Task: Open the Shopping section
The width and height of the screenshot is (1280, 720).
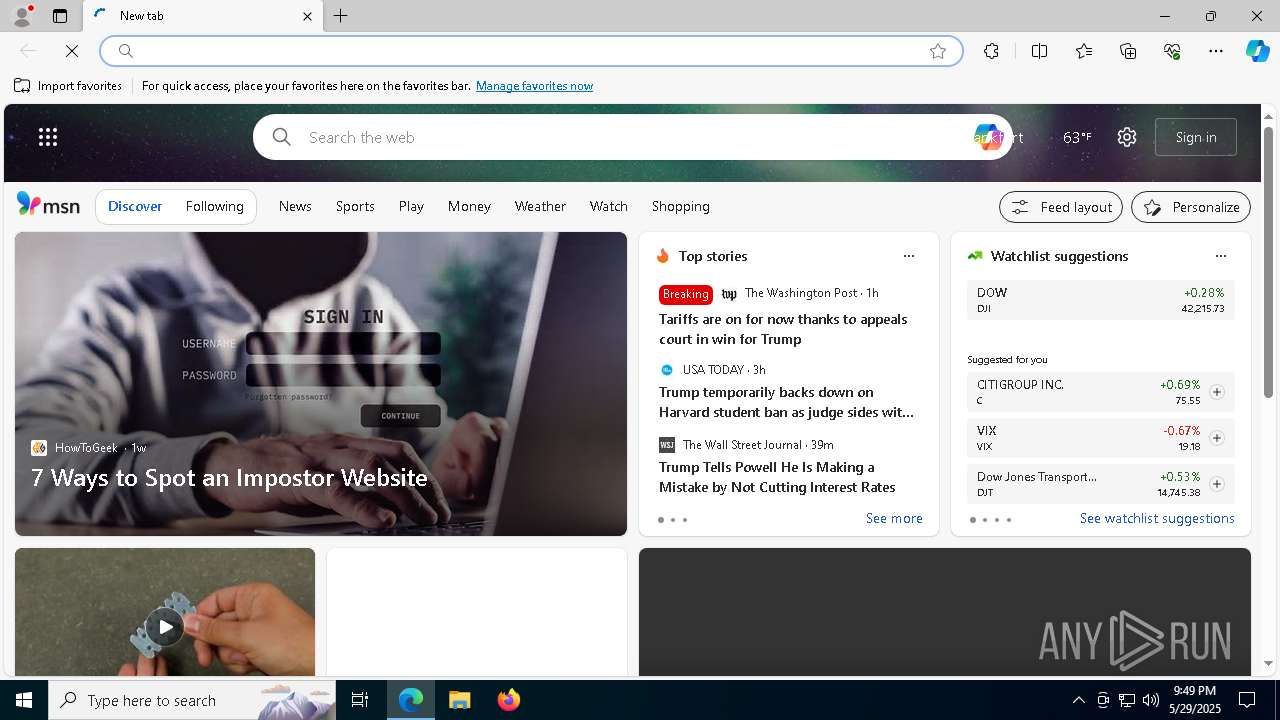Action: [681, 206]
